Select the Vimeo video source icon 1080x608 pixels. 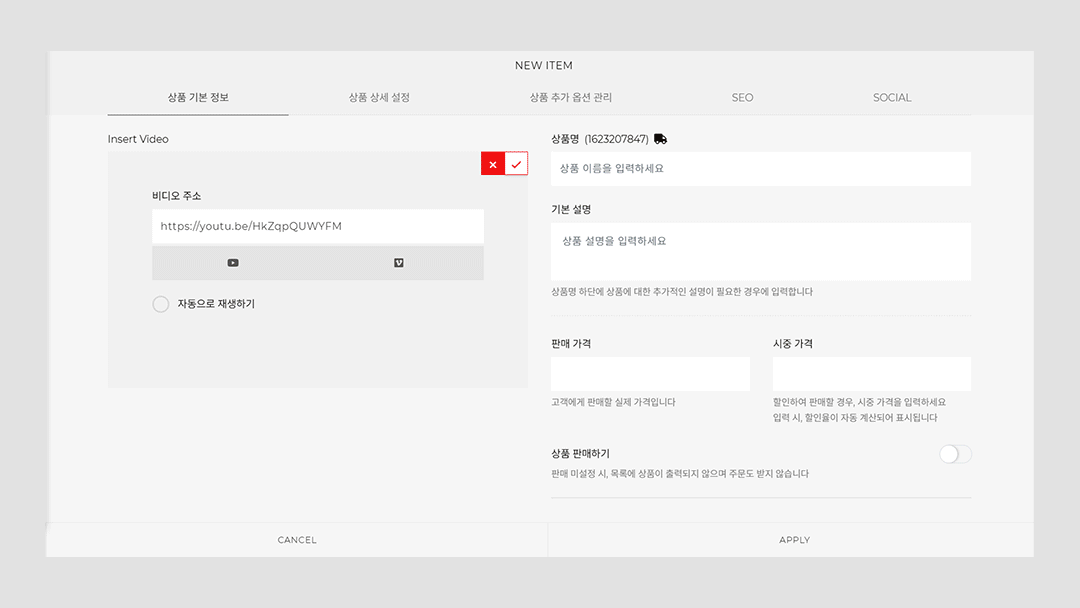pyautogui.click(x=399, y=263)
